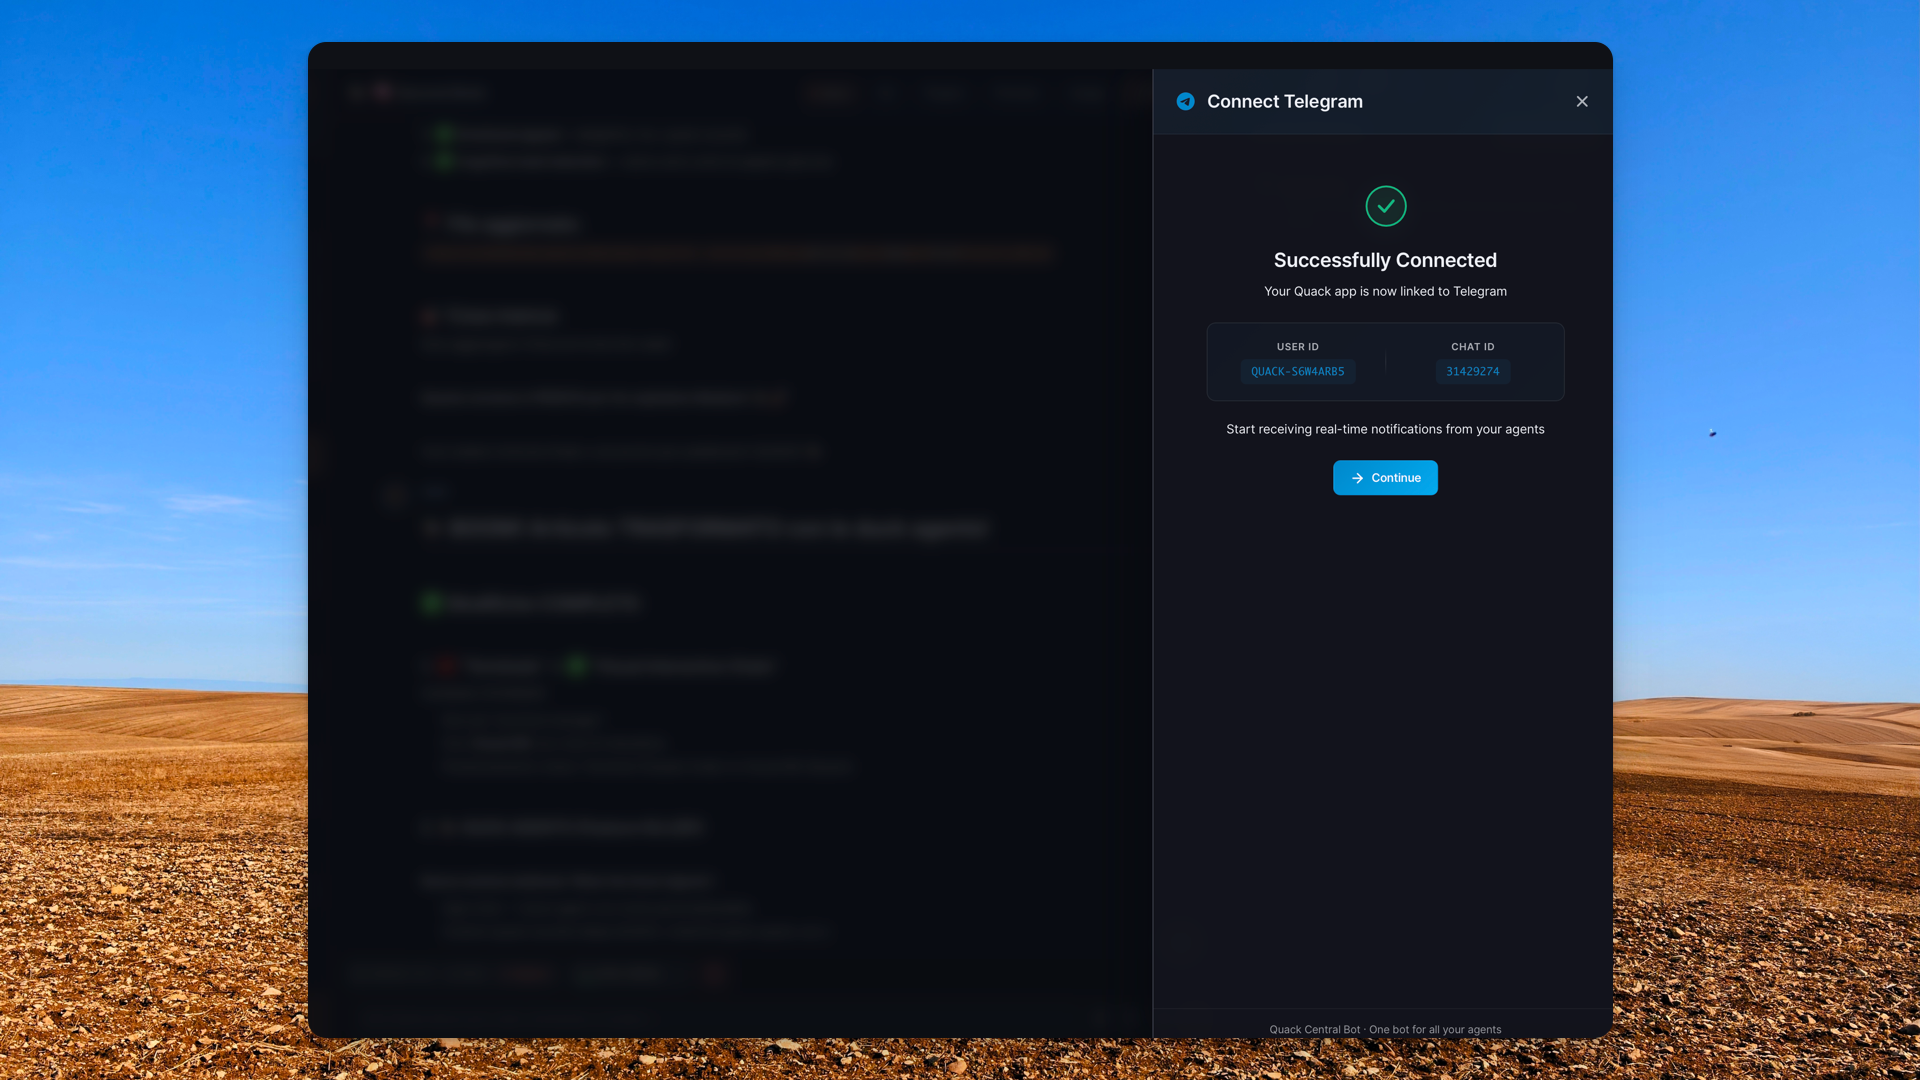Click the CHAT ID label

(1473, 347)
